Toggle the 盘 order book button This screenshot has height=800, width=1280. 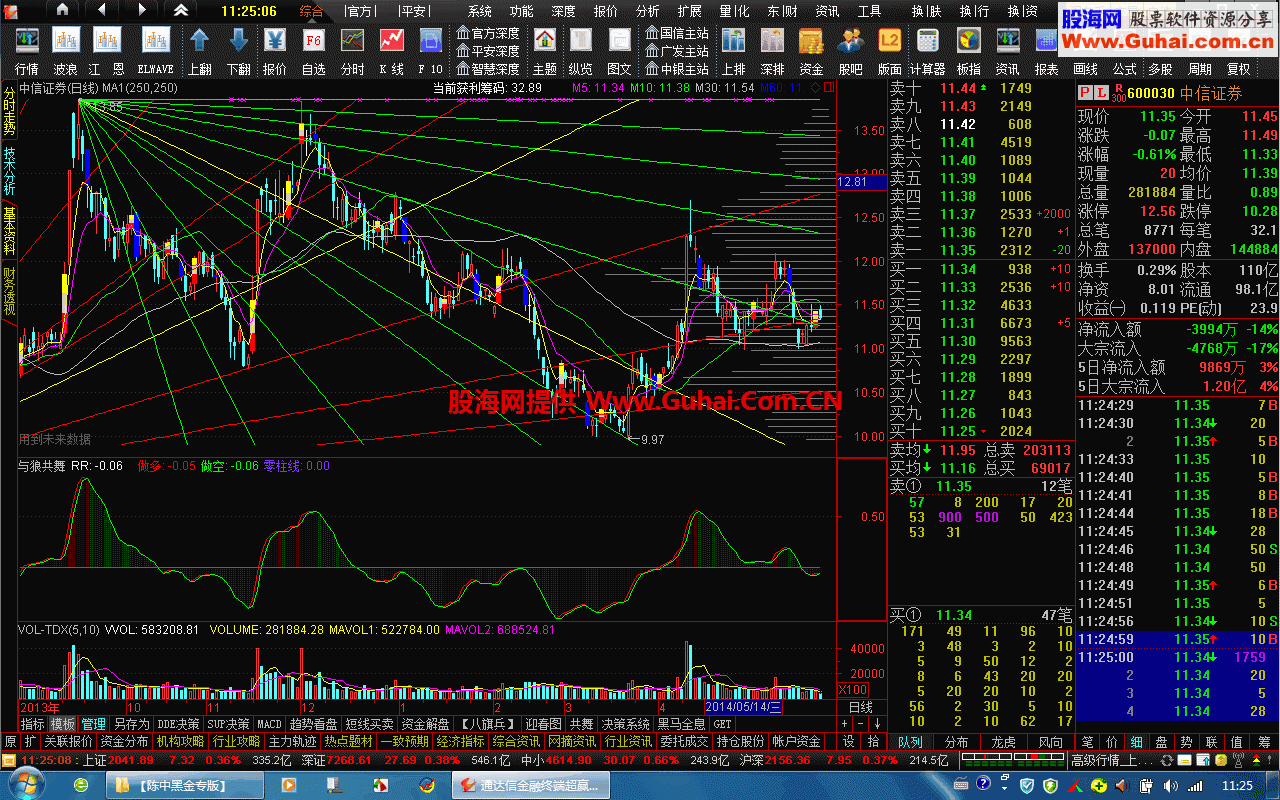[1162, 742]
